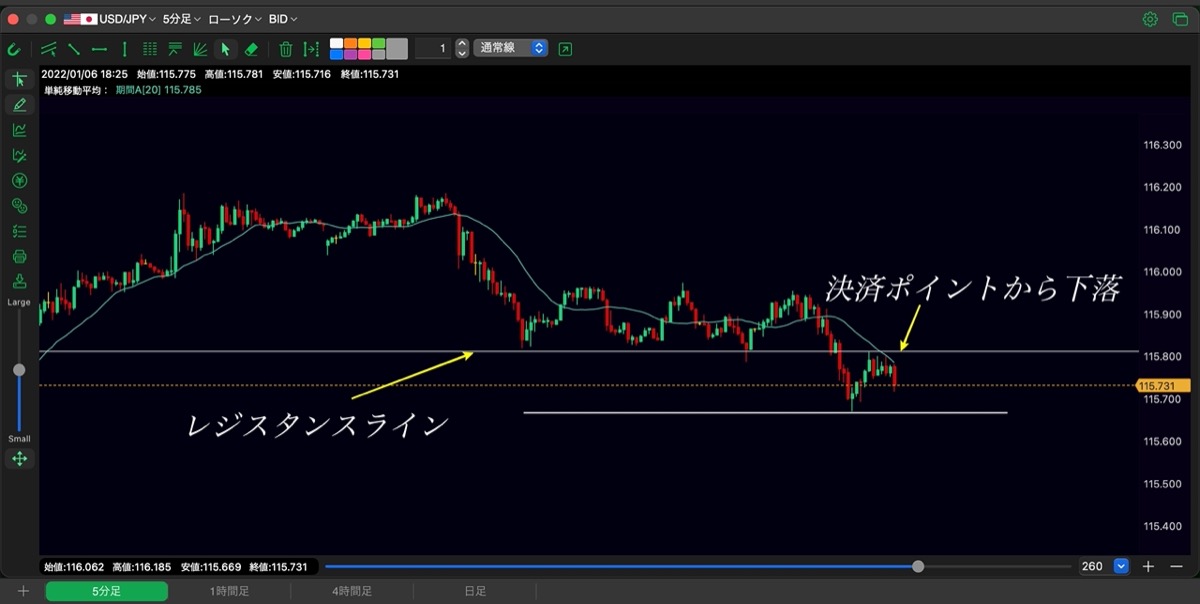Click the crosshair cursor icon in sidebar
The image size is (1200, 604).
coord(19,80)
